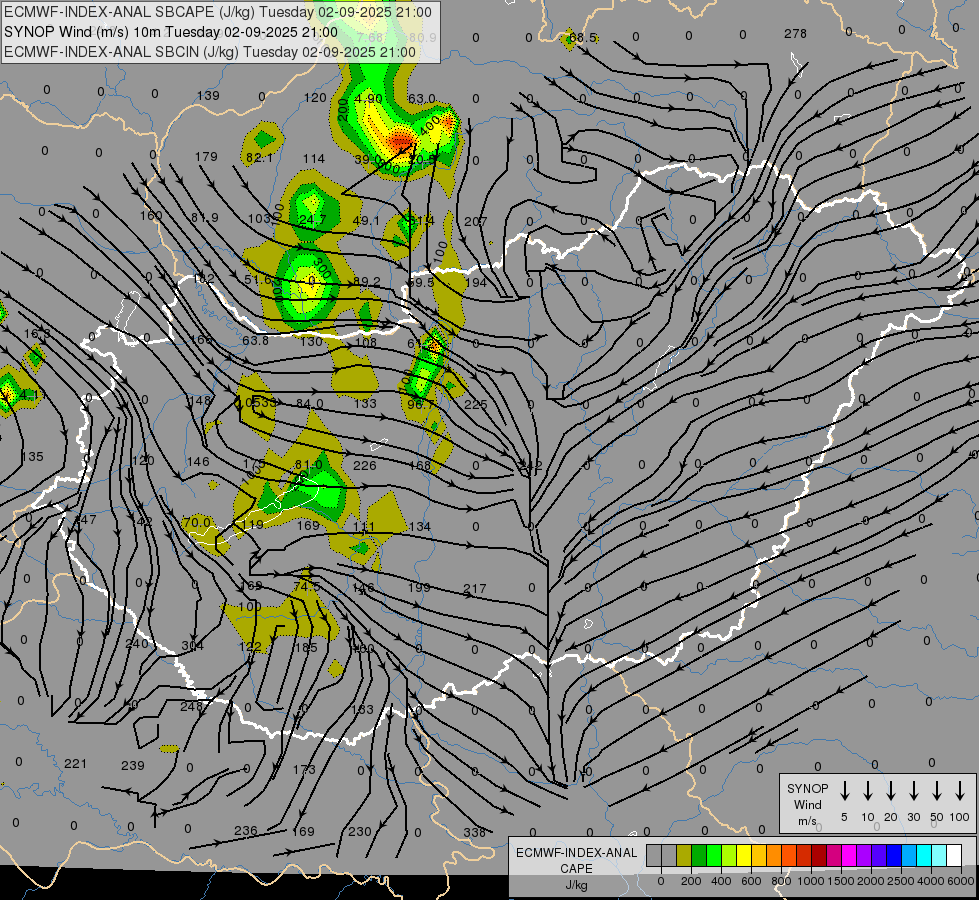Viewport: 979px width, 900px height.
Task: Click the SYNOP label in wind legend
Action: point(807,788)
